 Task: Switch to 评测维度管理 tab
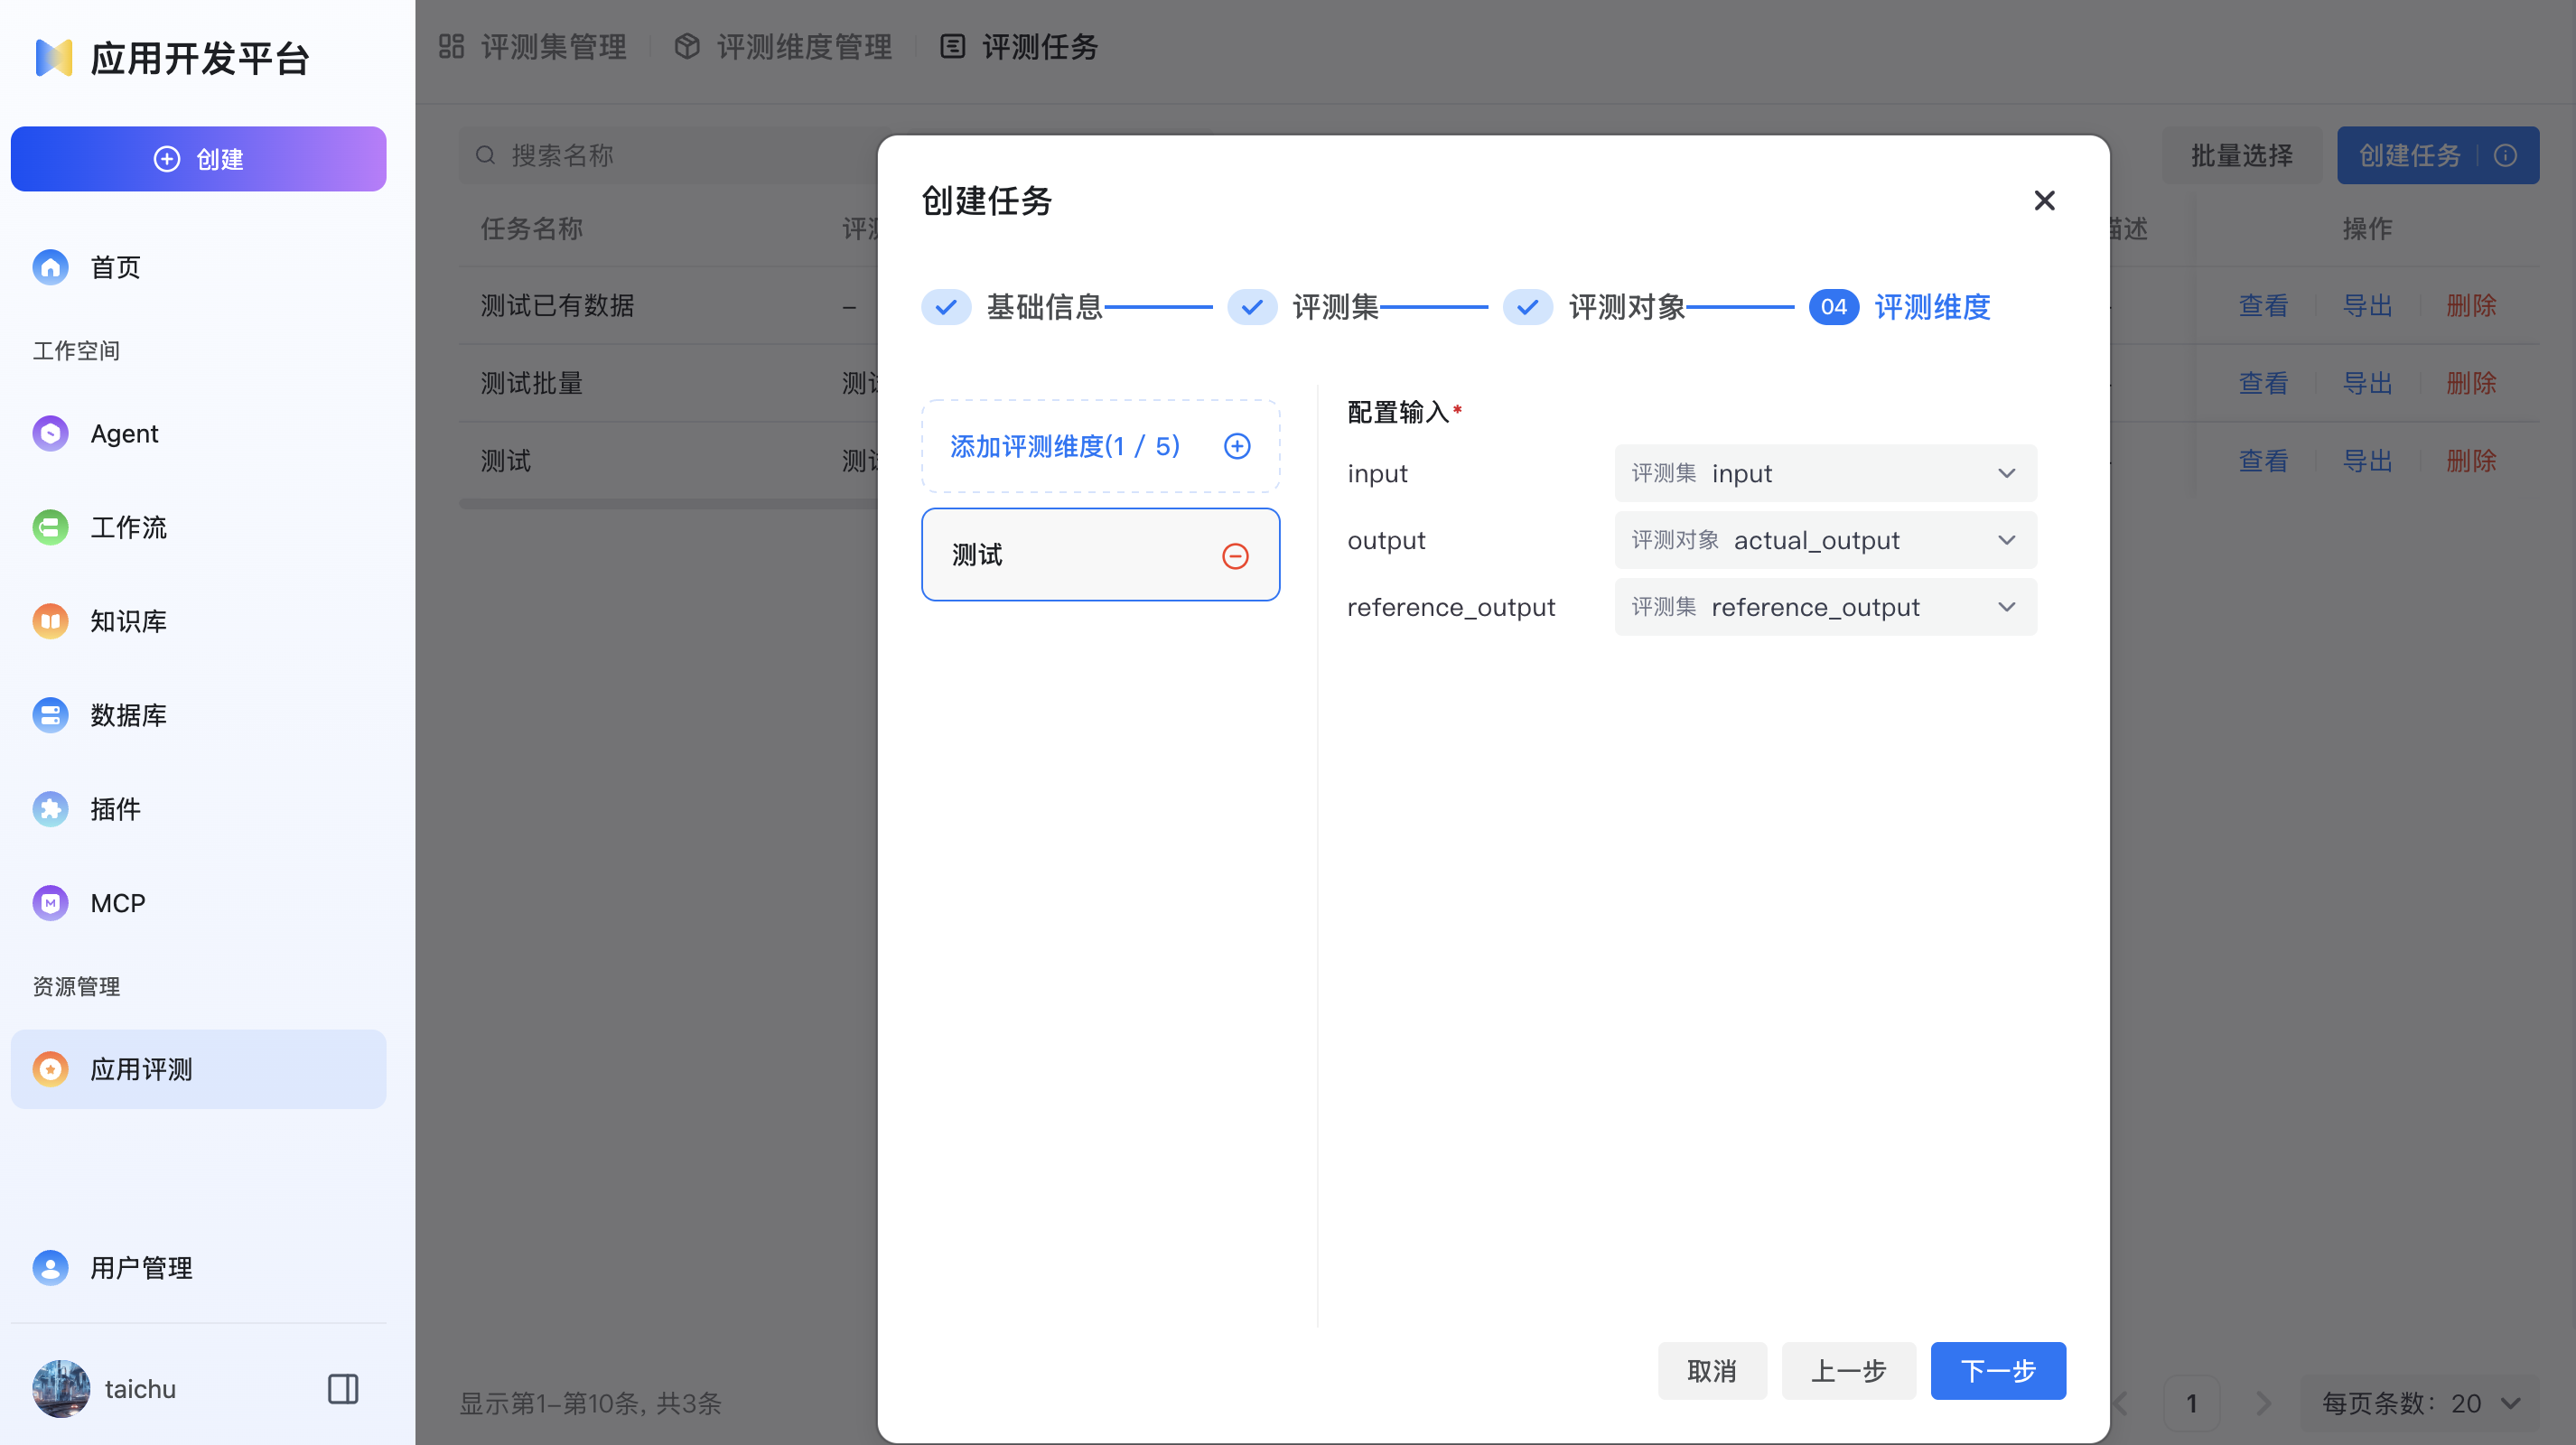803,46
